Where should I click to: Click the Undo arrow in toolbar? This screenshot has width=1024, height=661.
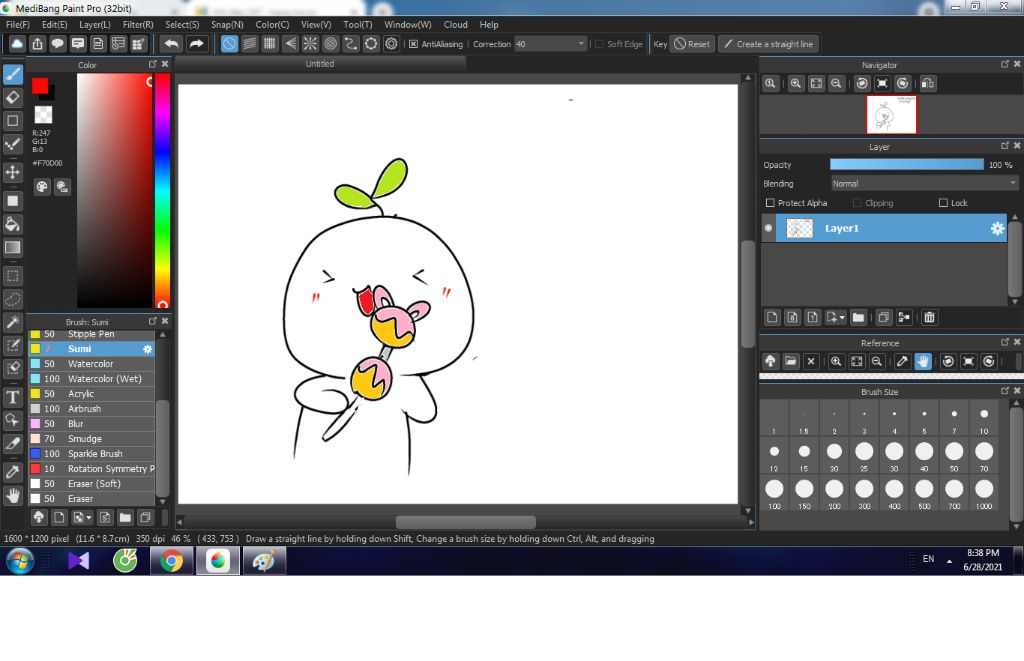[172, 44]
